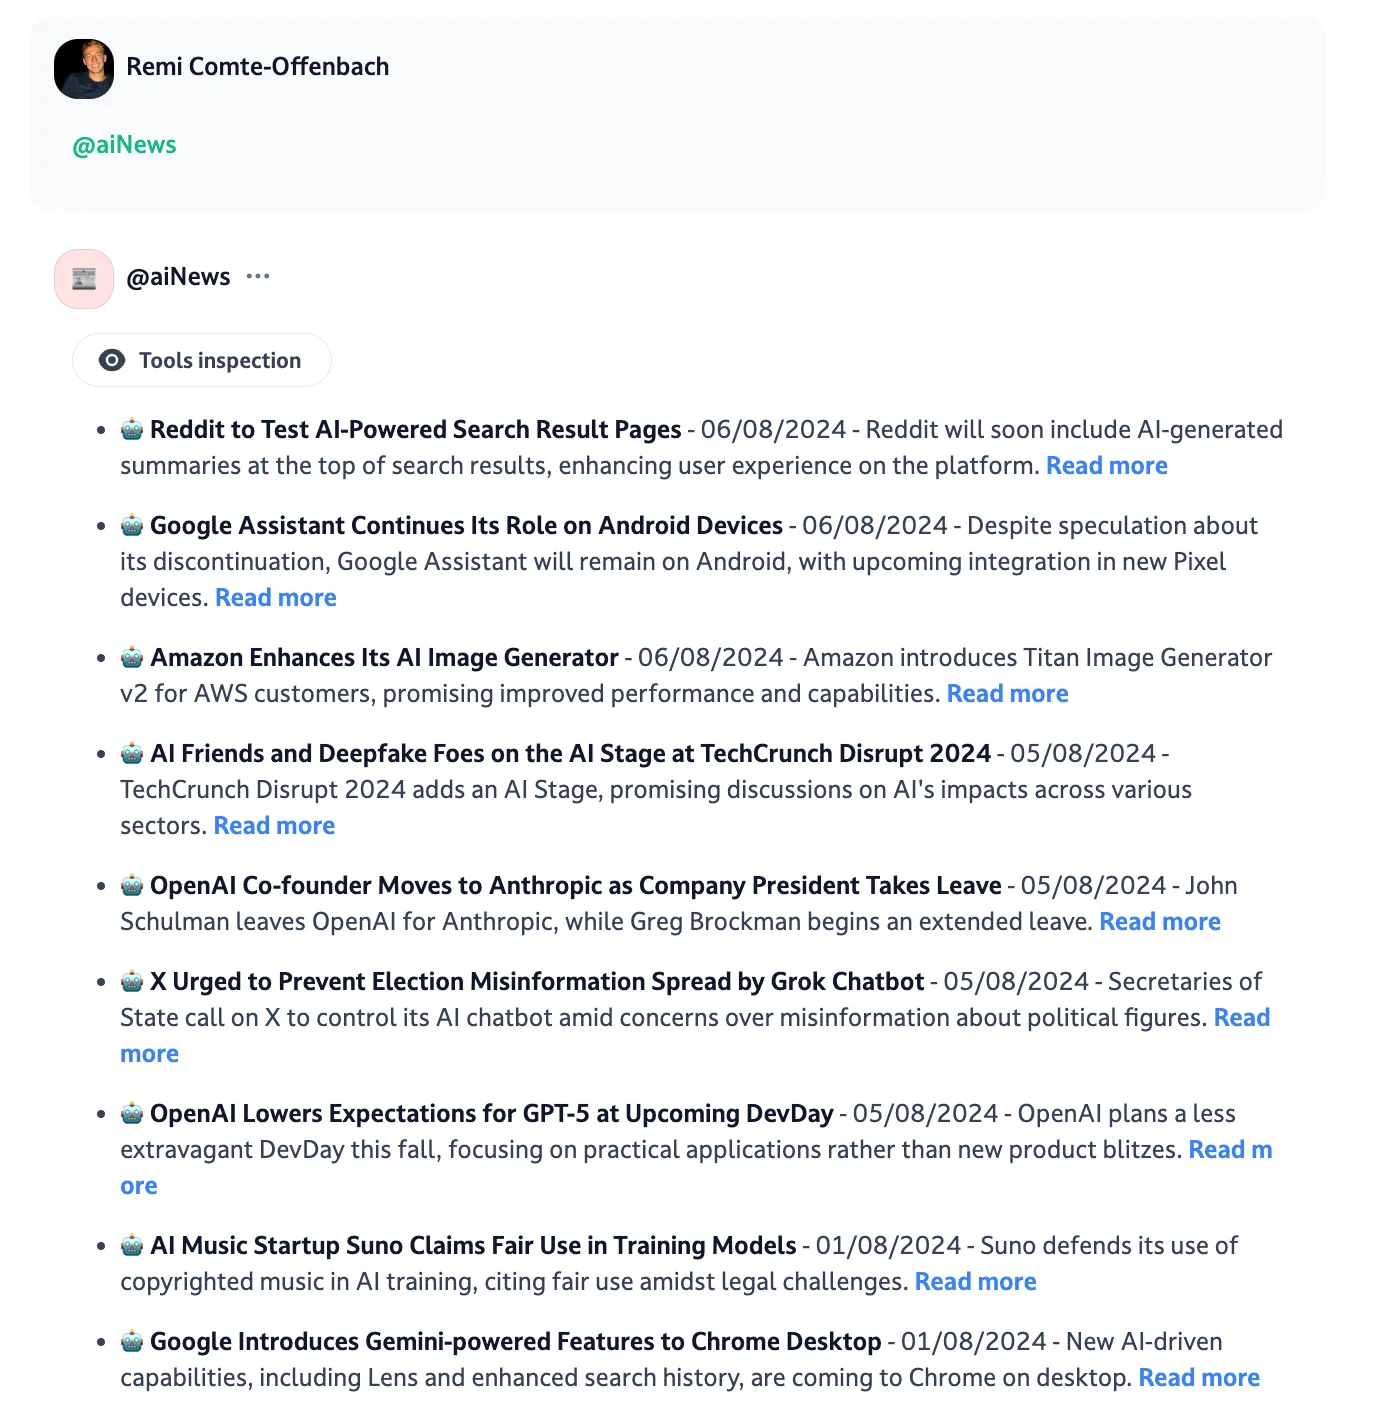
Task: Open Read more for OpenAI co-founder story
Action: click(1160, 922)
